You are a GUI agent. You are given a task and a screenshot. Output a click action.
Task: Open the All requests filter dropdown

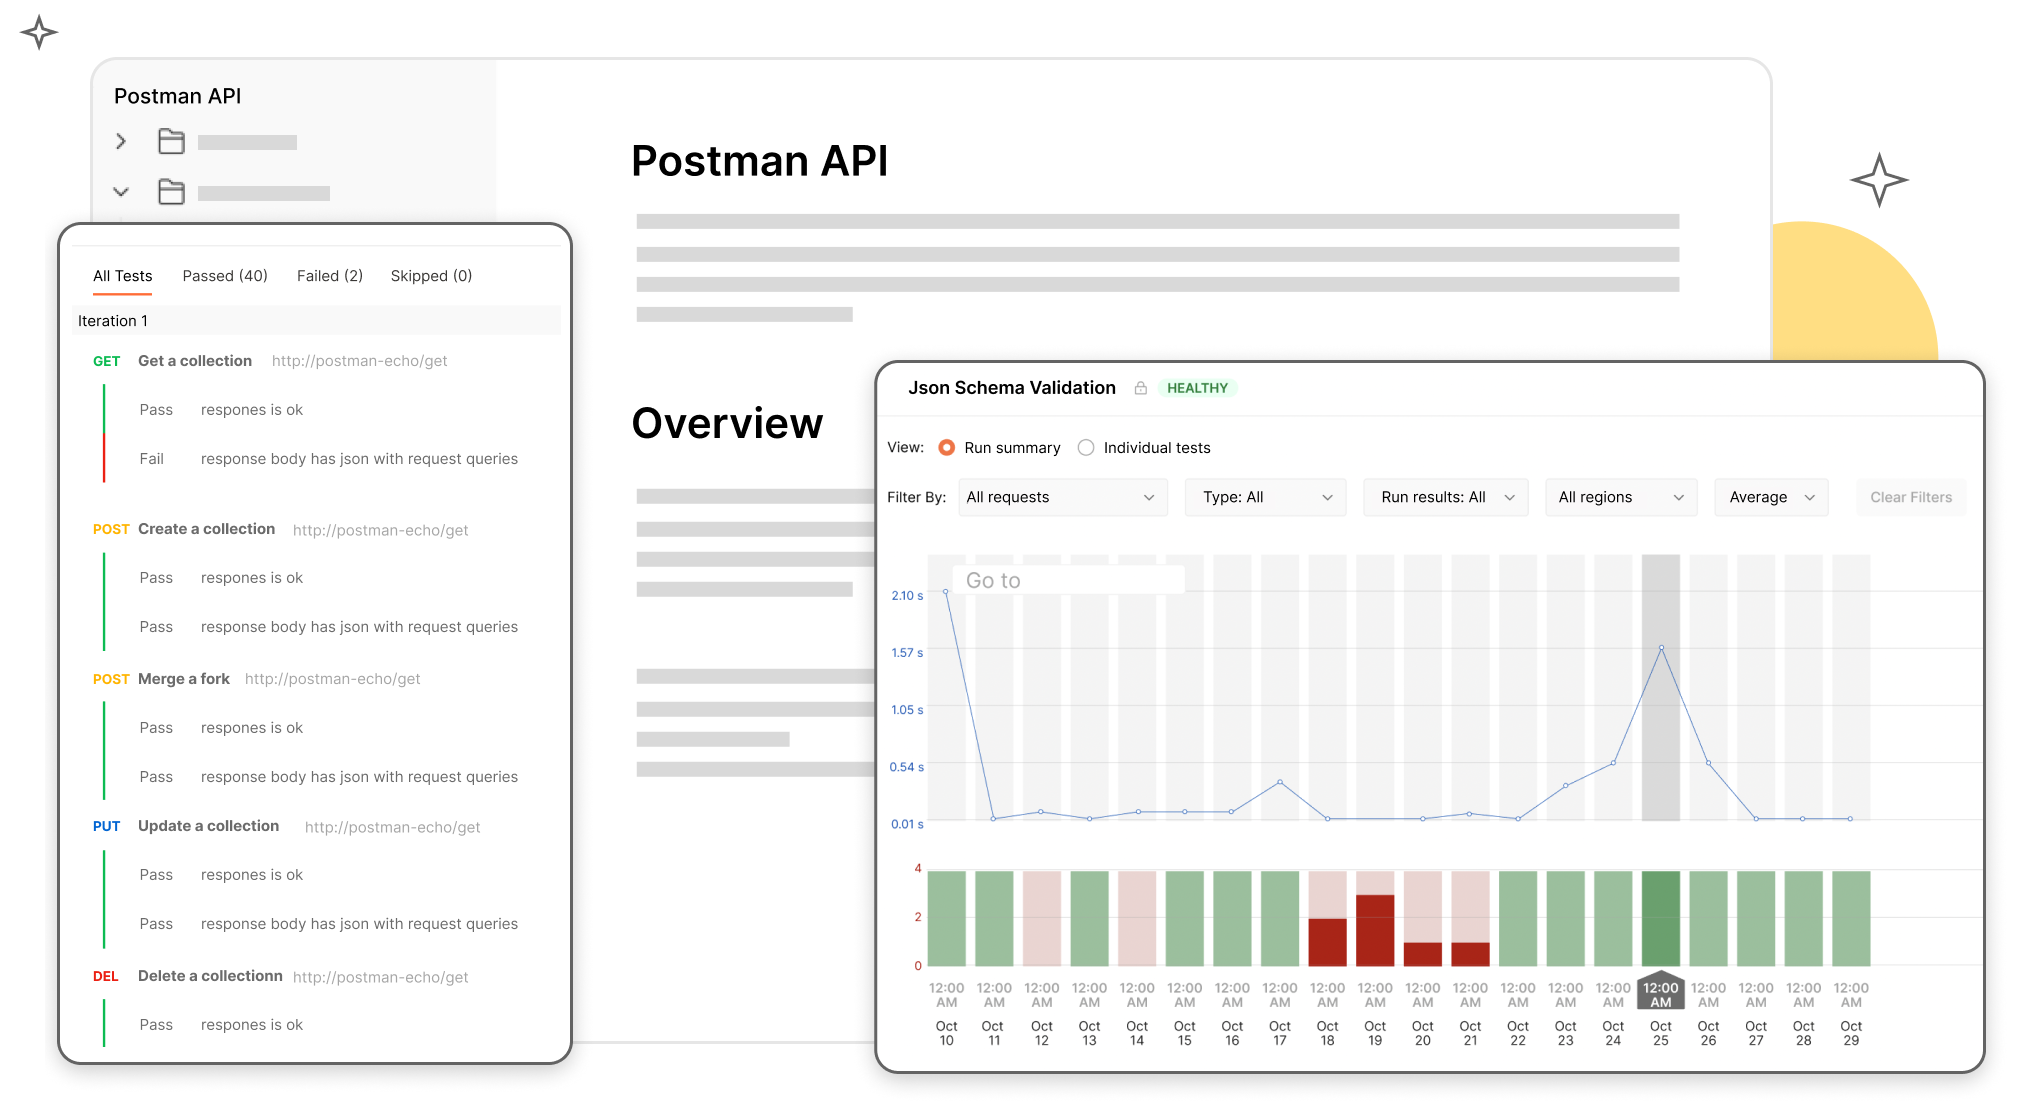pyautogui.click(x=1062, y=497)
